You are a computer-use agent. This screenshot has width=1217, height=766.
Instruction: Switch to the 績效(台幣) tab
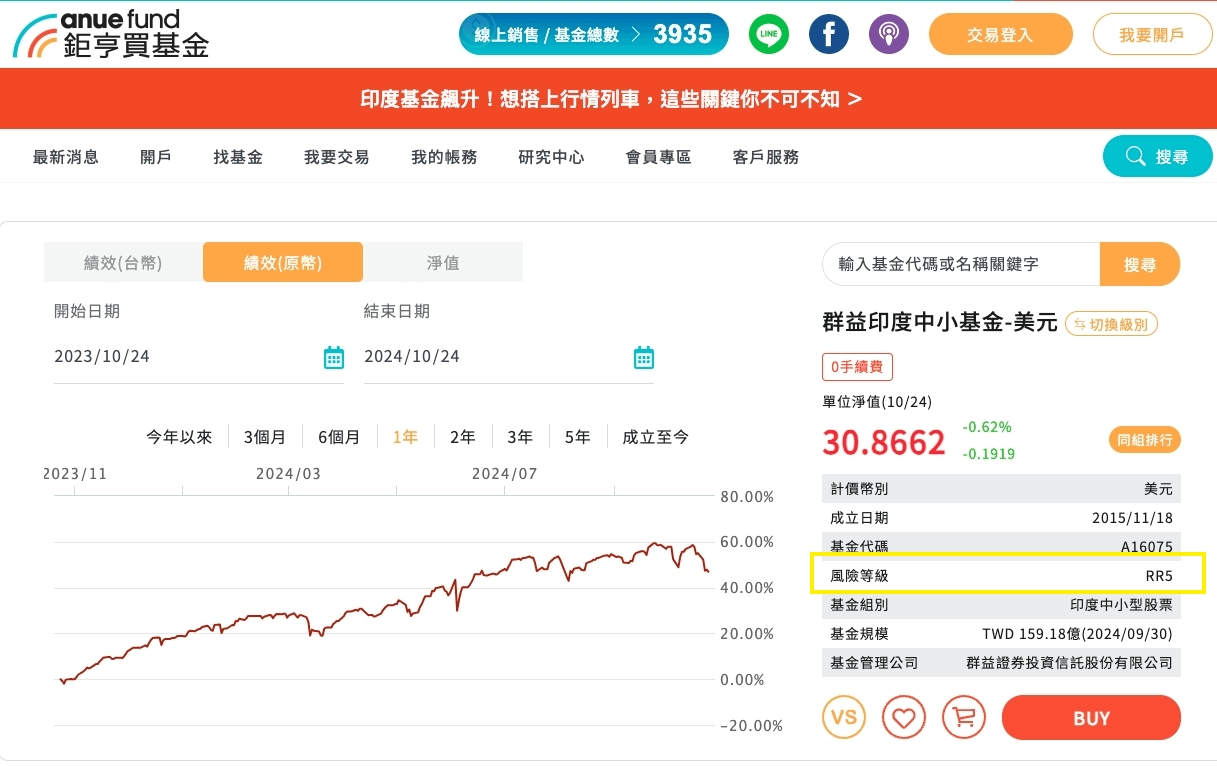(x=123, y=263)
